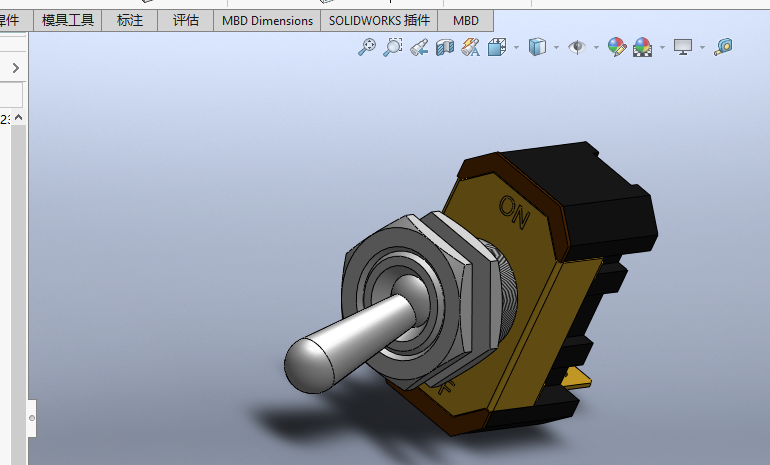Image resolution: width=770 pixels, height=465 pixels.
Task: Expand the left panel chevron arrow
Action: tap(16, 68)
